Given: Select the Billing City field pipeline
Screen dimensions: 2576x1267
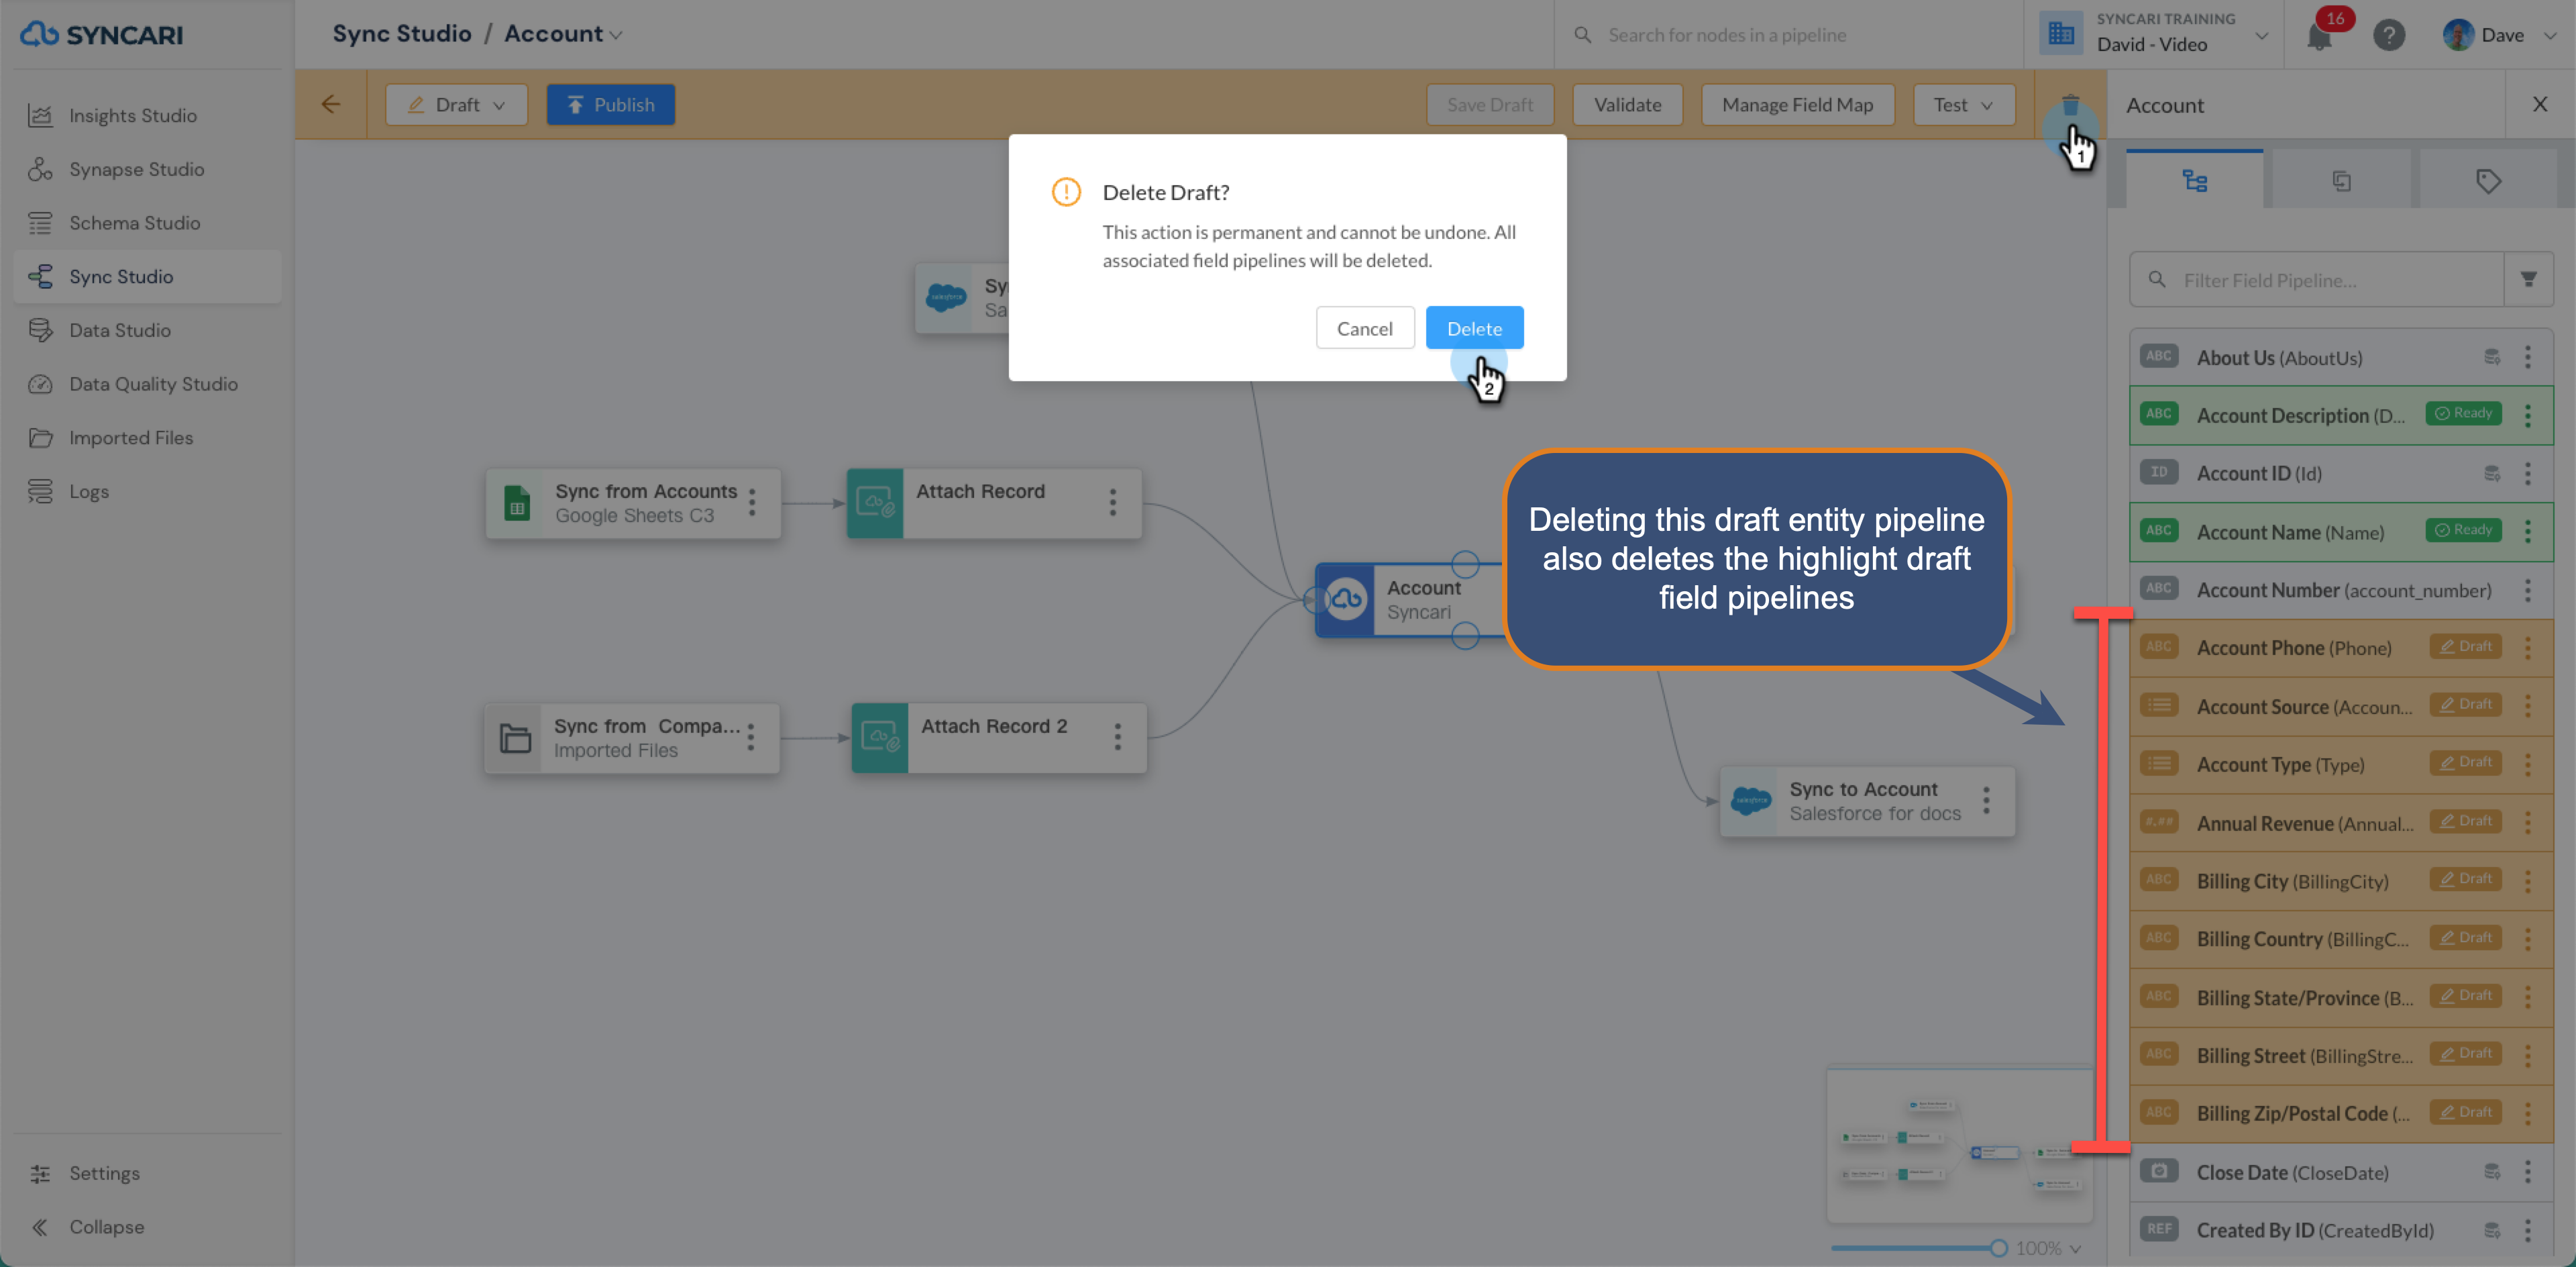Looking at the screenshot, I should (2341, 881).
